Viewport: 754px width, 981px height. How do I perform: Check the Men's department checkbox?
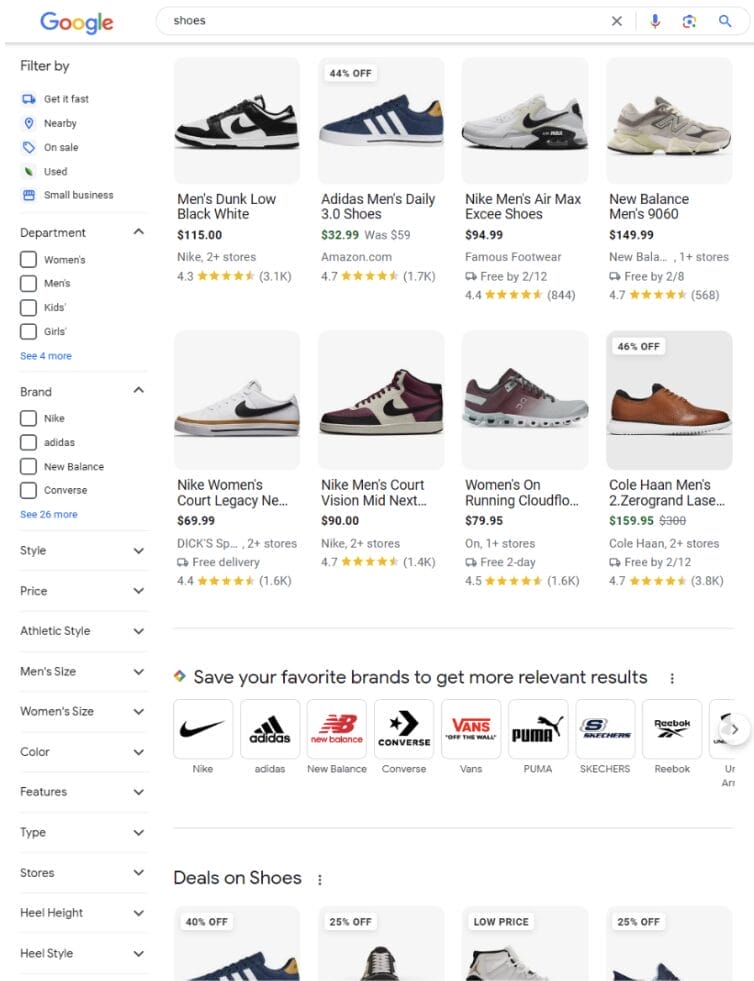(29, 283)
